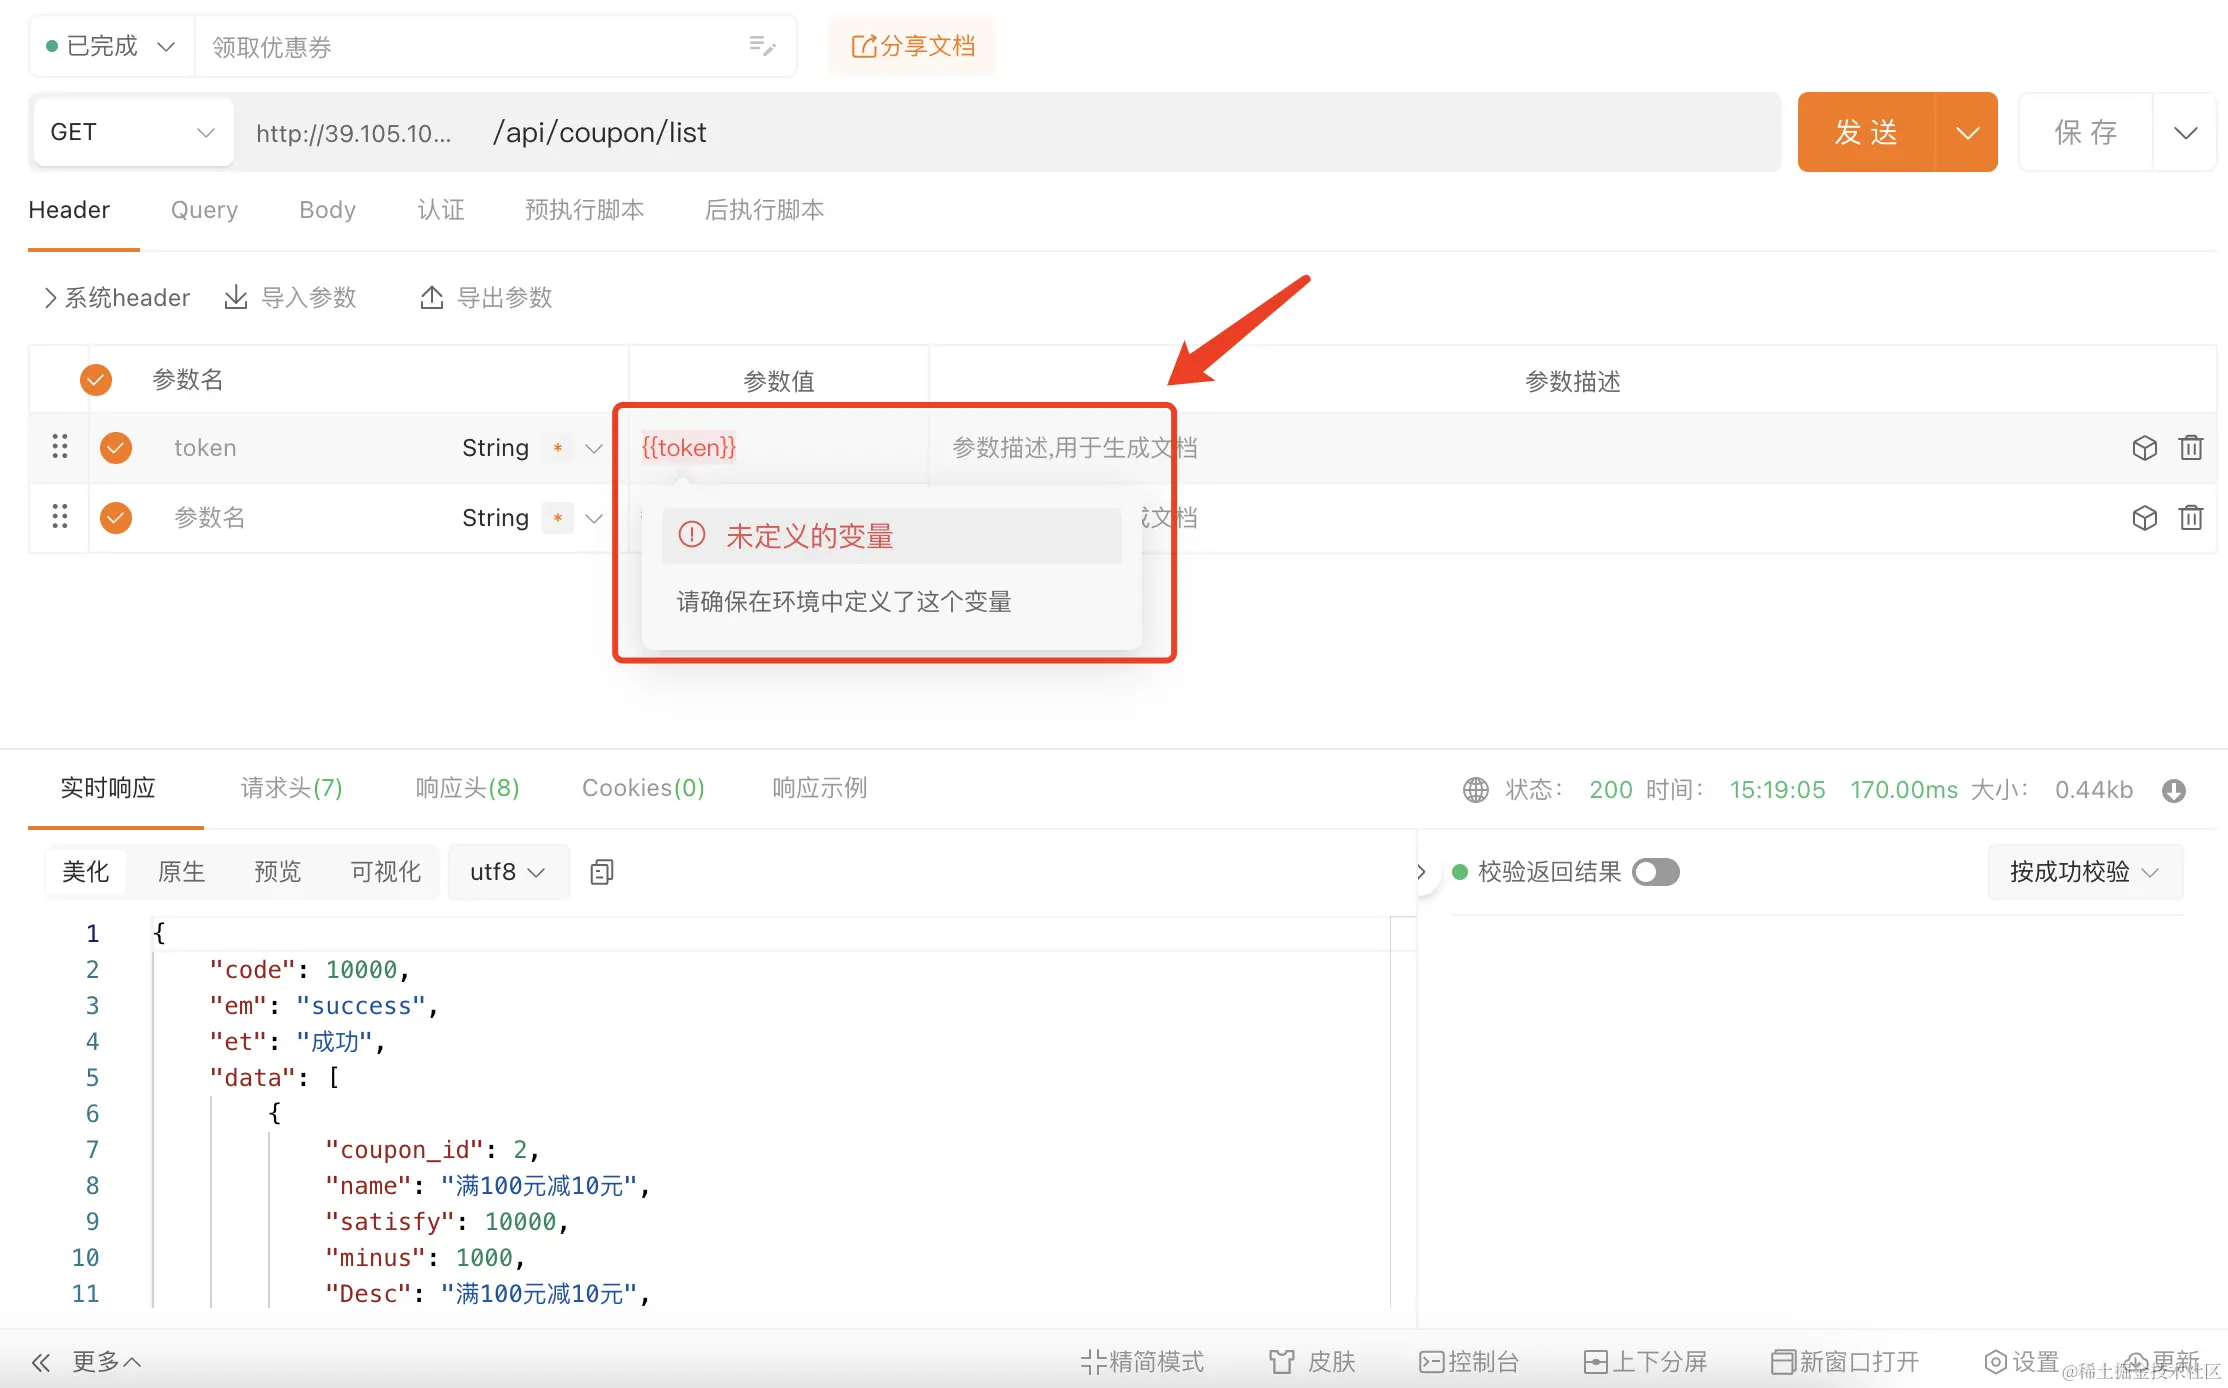
Task: Toggle the select-all checkbox beside 参数名 header
Action: click(96, 379)
